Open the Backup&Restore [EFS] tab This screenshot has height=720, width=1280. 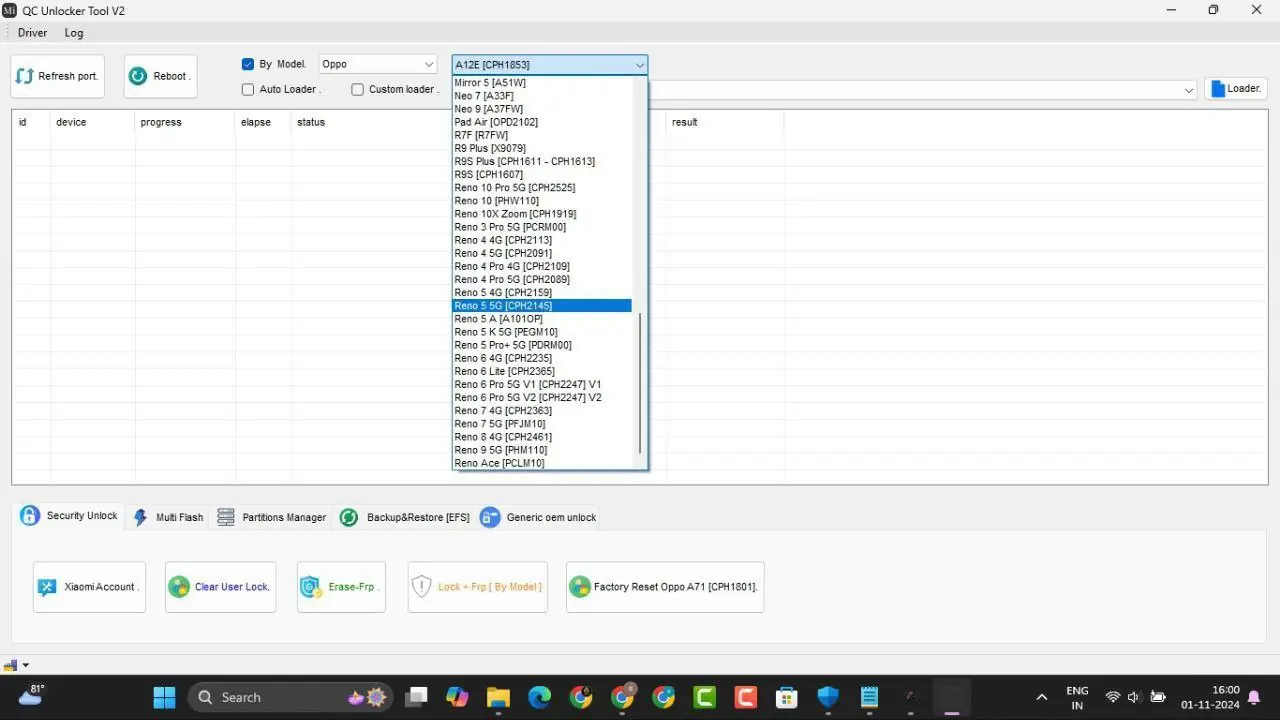tap(405, 517)
